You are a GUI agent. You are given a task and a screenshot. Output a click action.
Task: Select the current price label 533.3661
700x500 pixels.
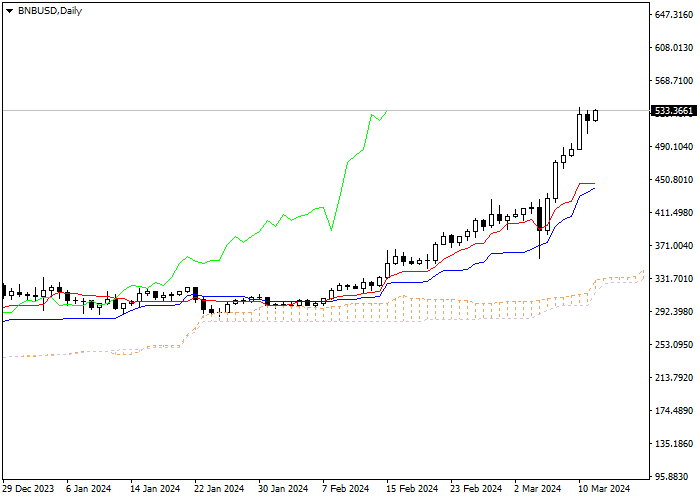pos(674,111)
